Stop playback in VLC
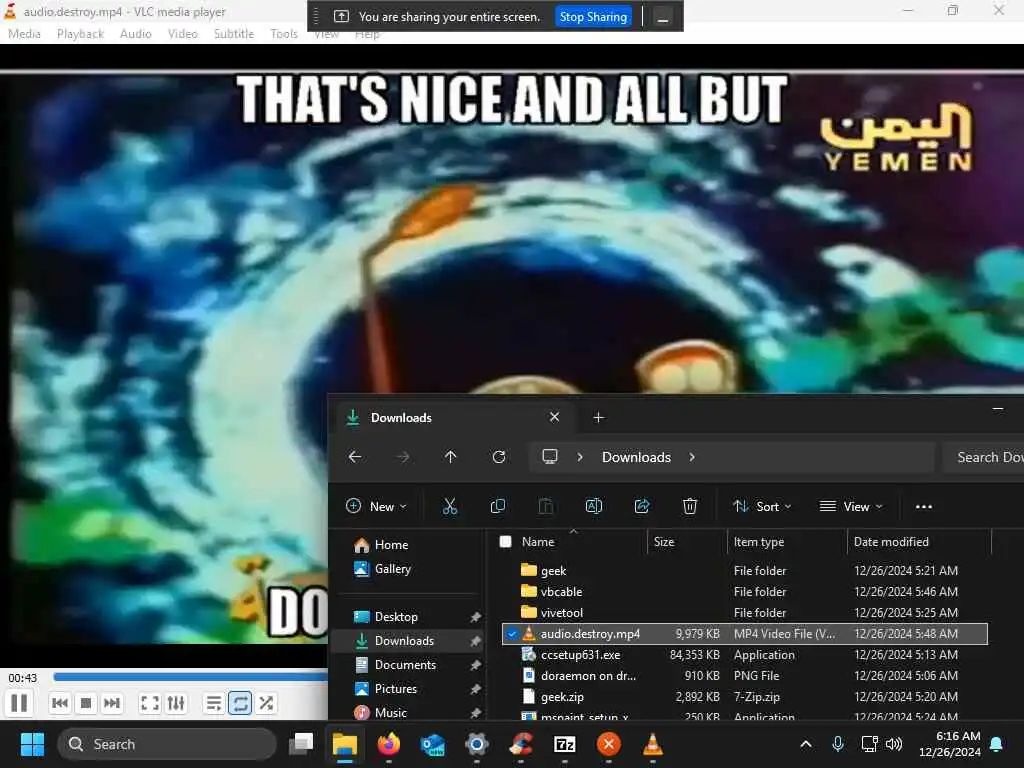Image resolution: width=1024 pixels, height=768 pixels. tap(86, 703)
